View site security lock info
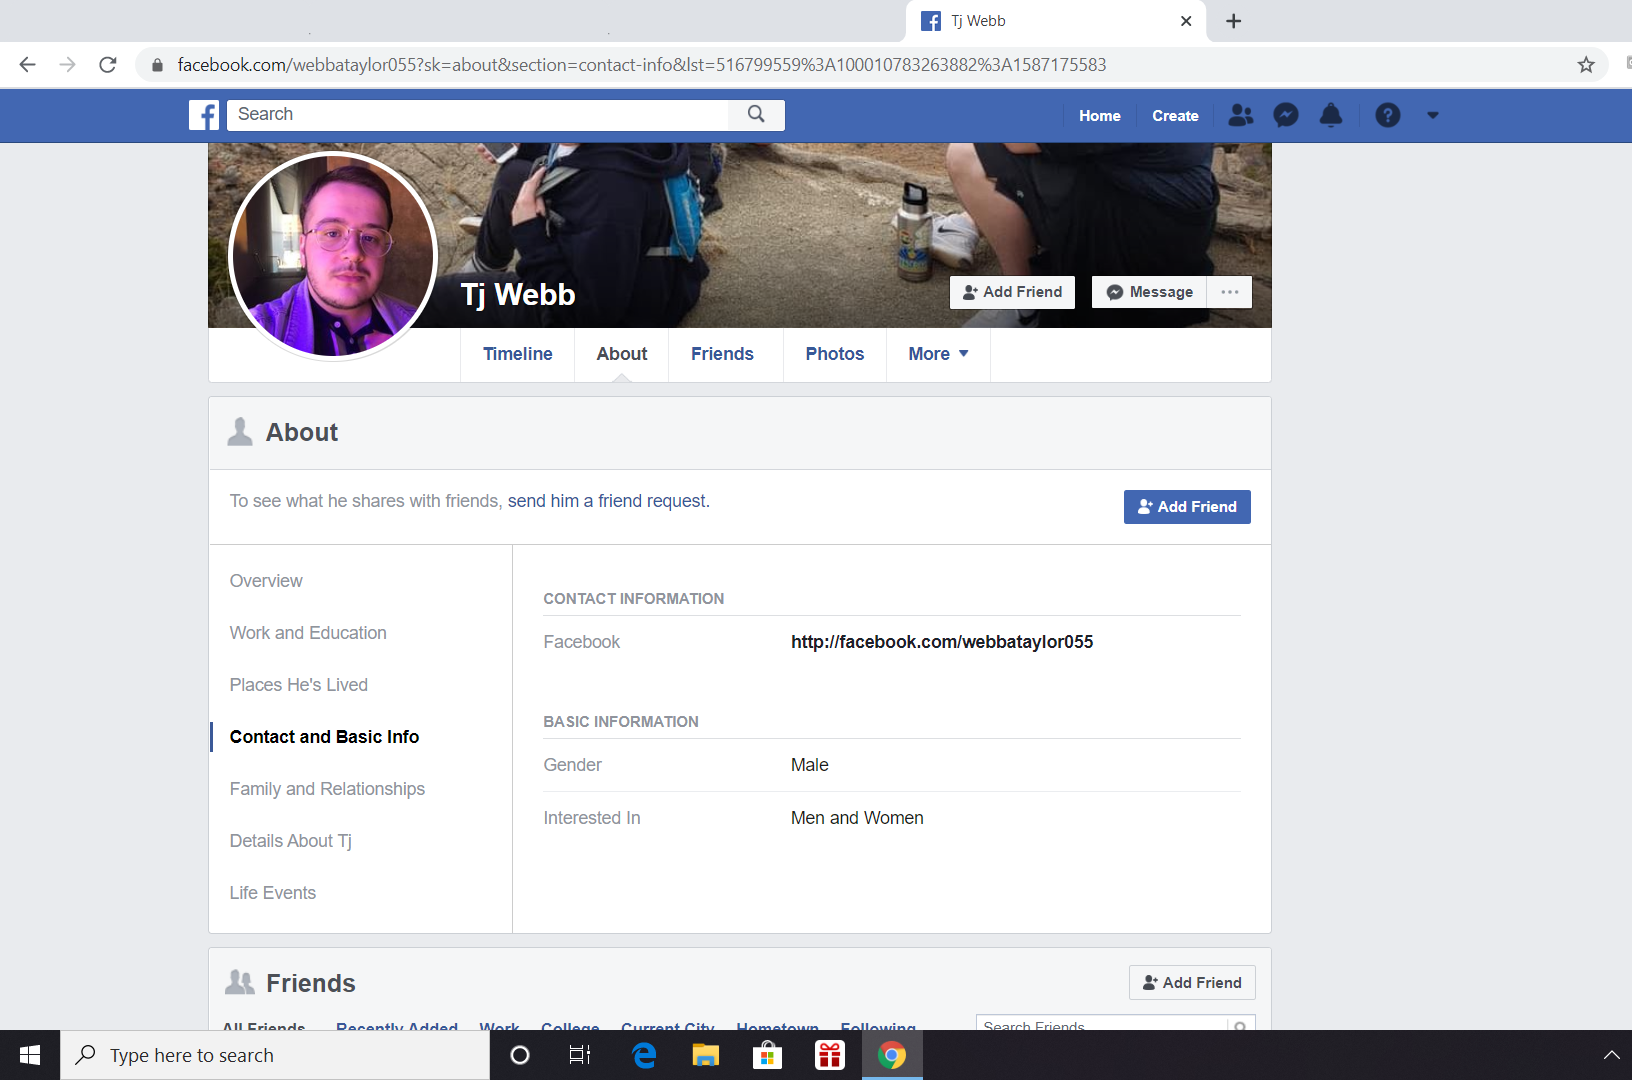 coord(157,65)
